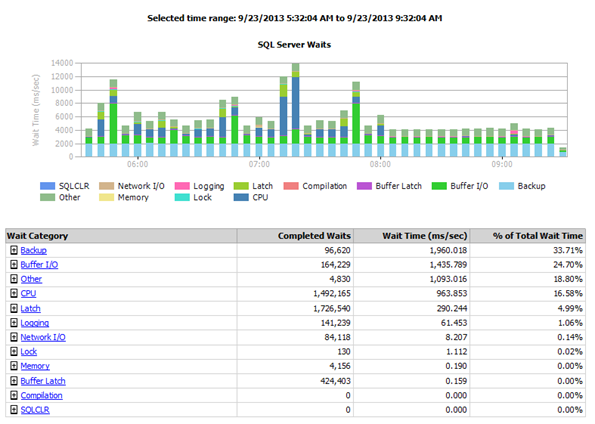Open the Buffer I/O link in table
The width and height of the screenshot is (595, 424).
coord(39,265)
